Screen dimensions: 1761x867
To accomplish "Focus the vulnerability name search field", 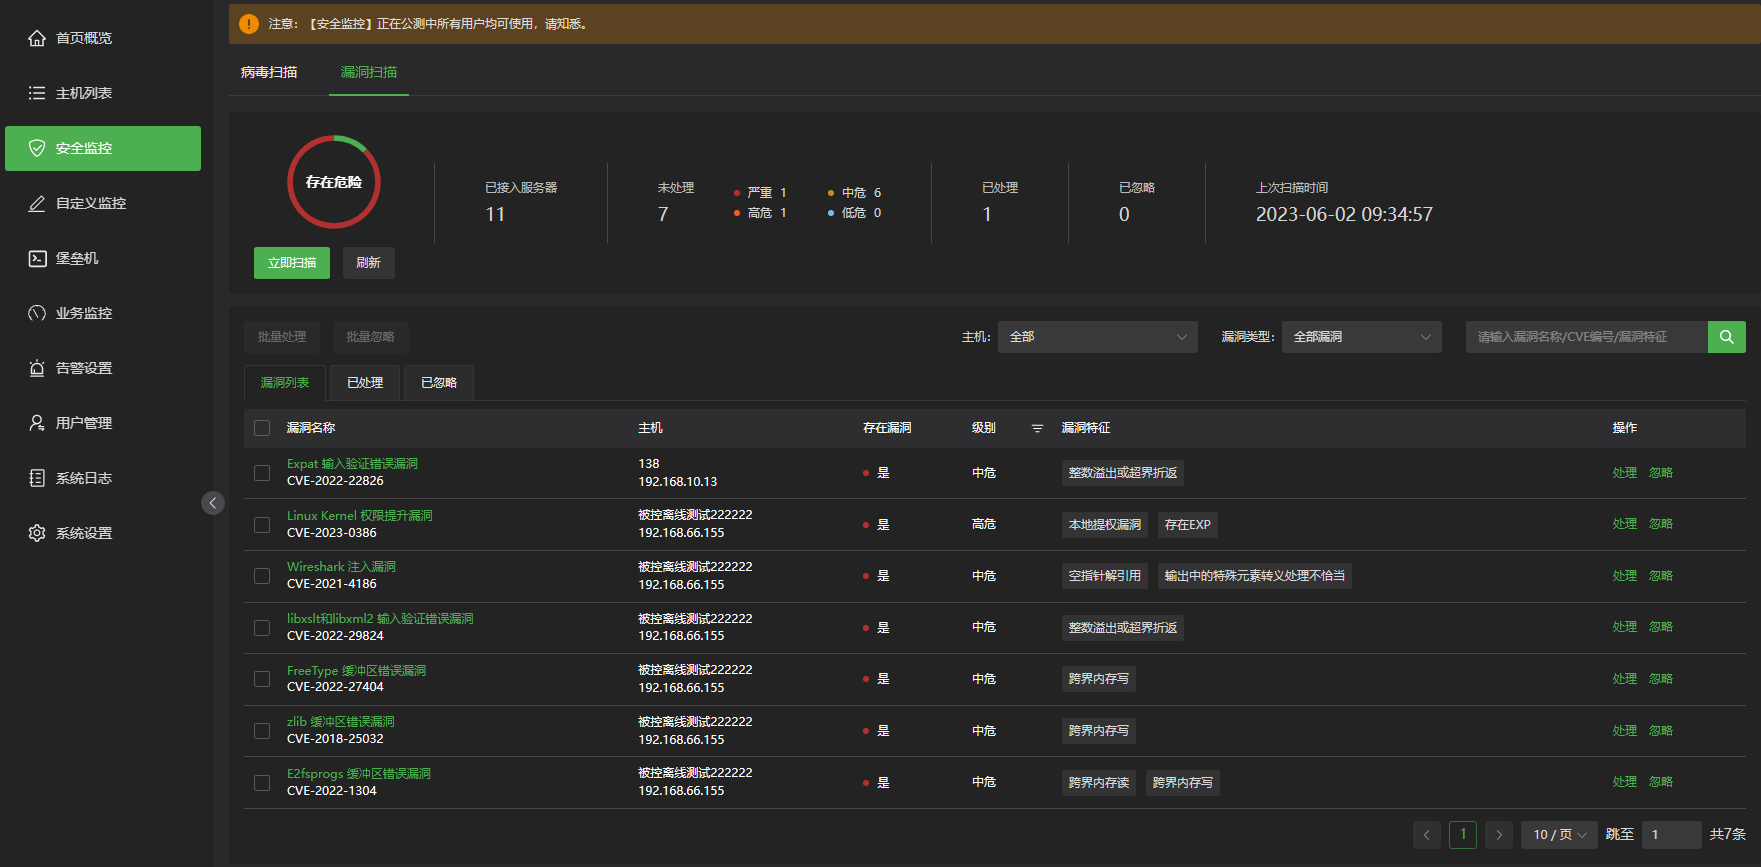I will pos(1586,337).
